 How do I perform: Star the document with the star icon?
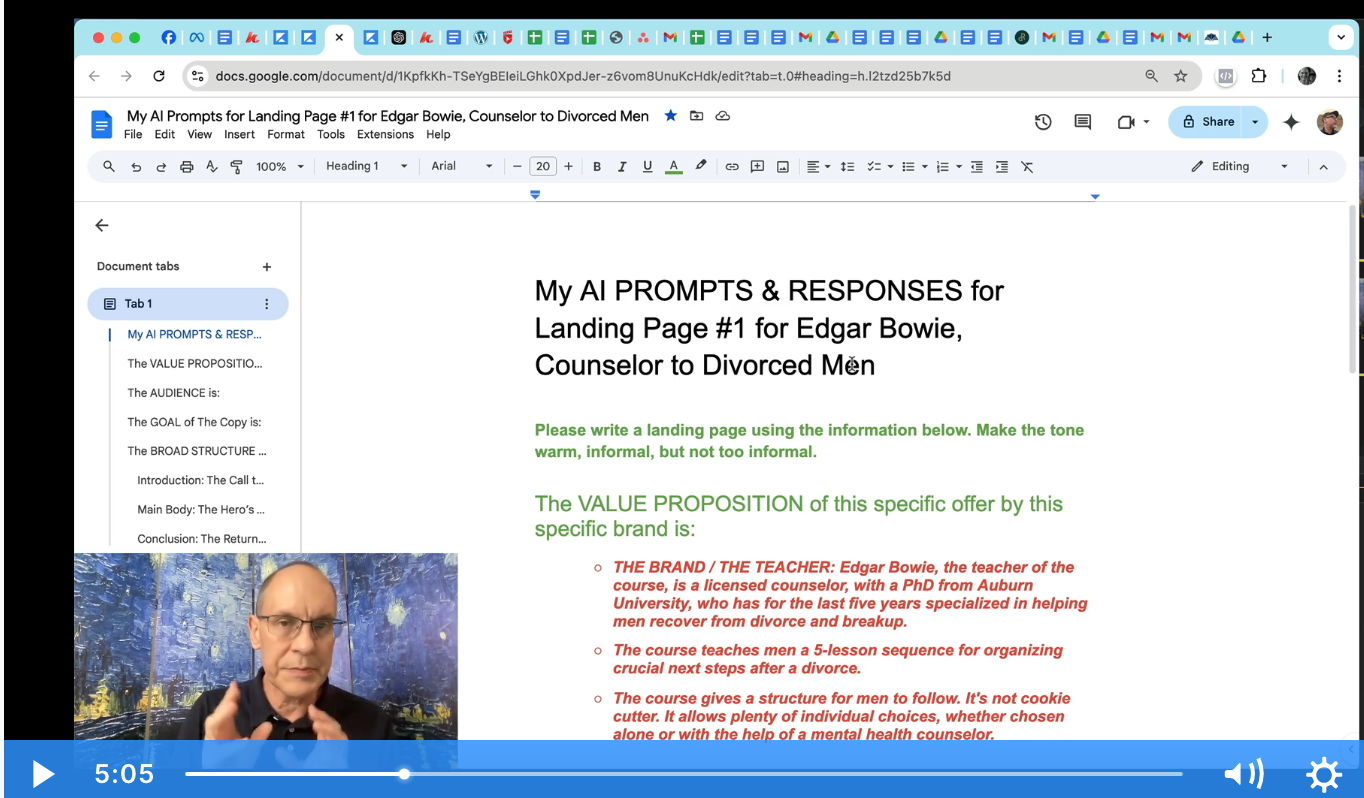pos(671,116)
